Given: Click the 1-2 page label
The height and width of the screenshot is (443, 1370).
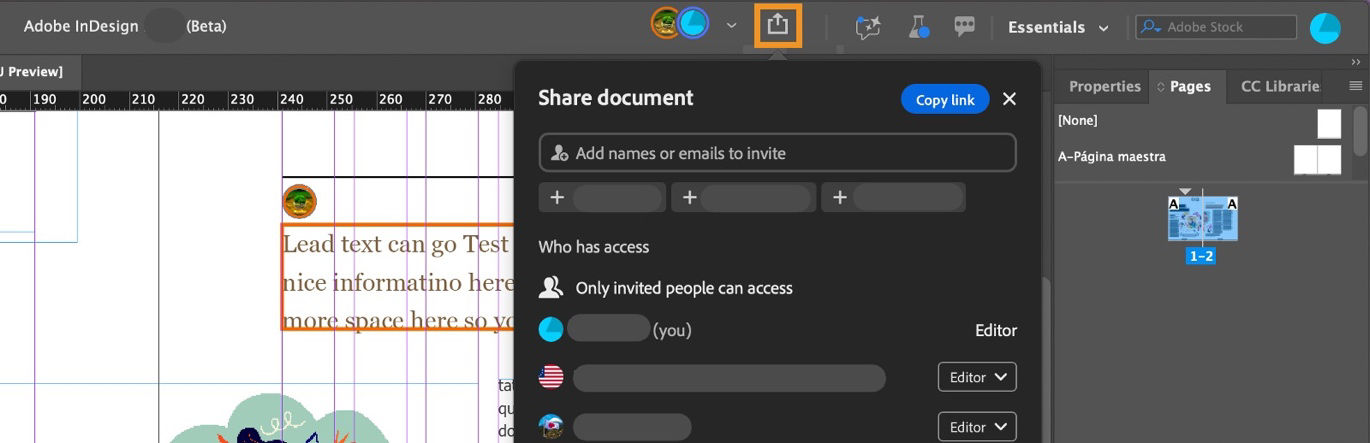Looking at the screenshot, I should click(x=1201, y=256).
